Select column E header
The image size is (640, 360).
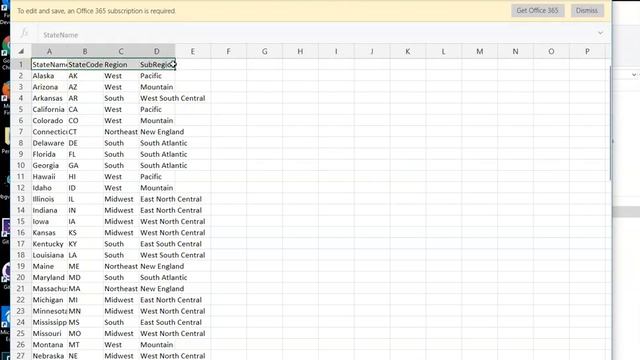point(193,51)
